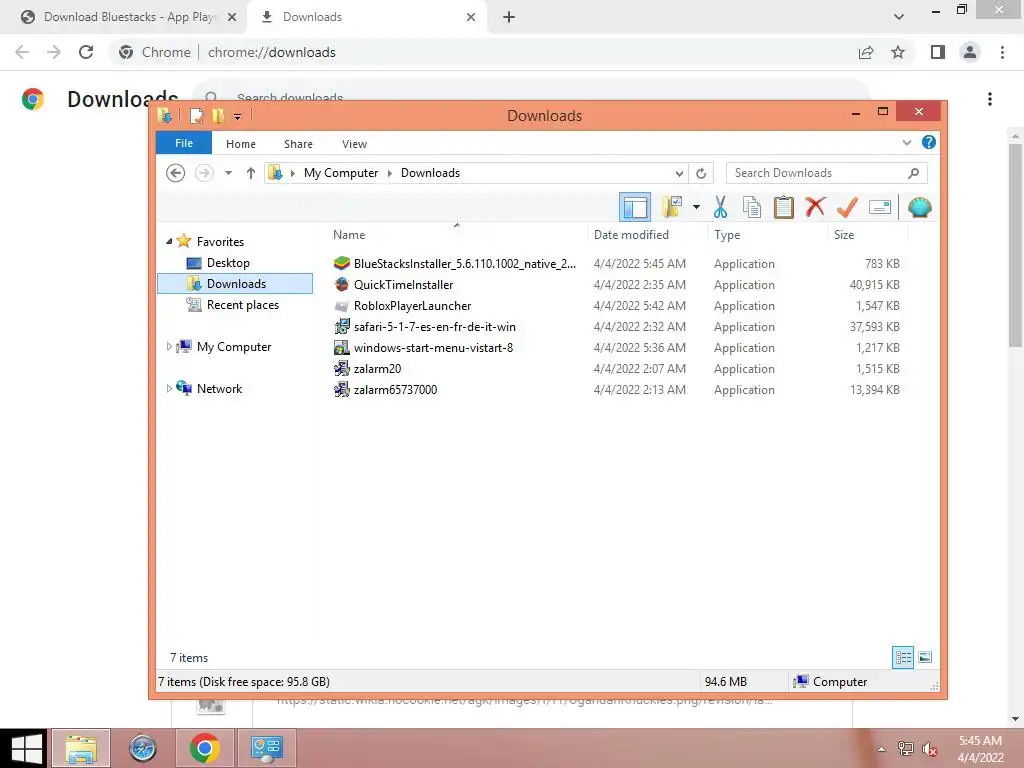Open Explorer help question mark icon
1024x768 pixels.
click(929, 142)
